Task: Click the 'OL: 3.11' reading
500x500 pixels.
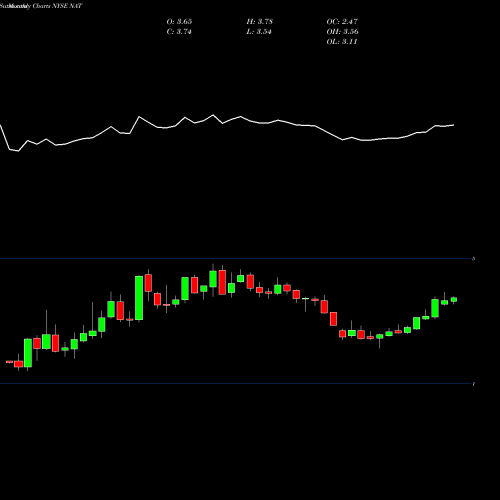Action: 342,42
